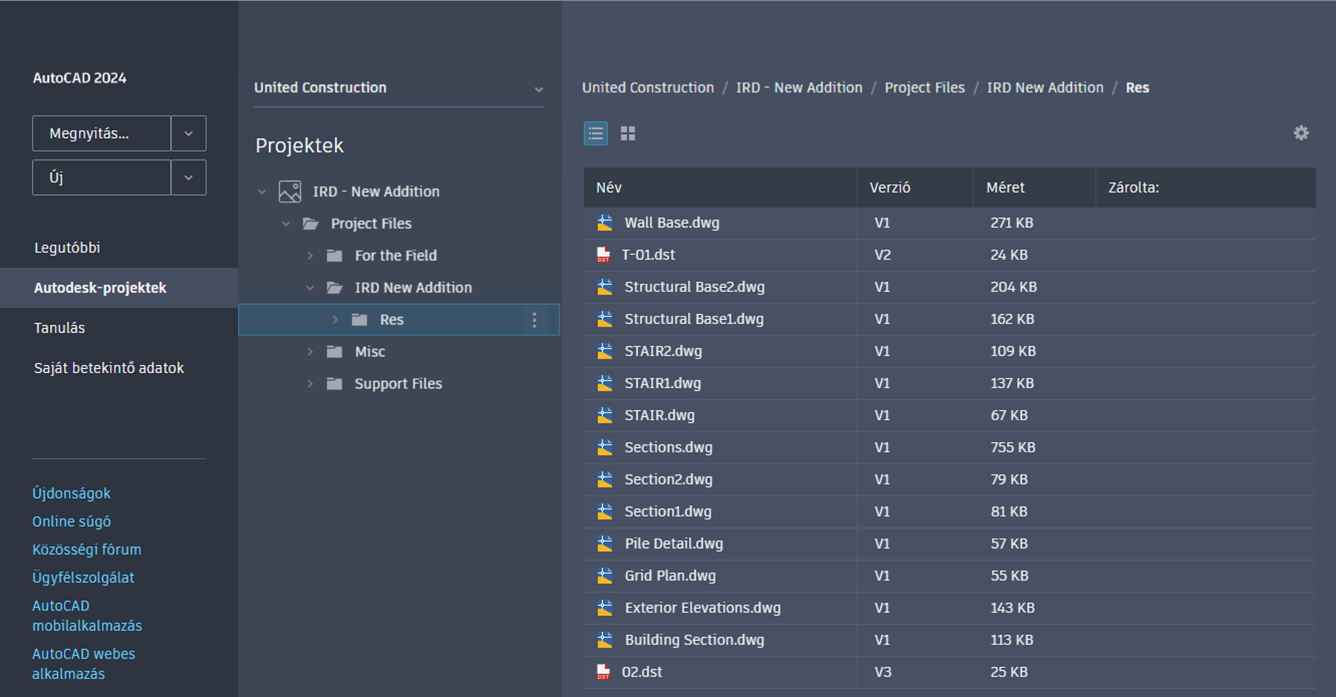Click the Section1.dwg file icon
The image size is (1336, 697).
tap(605, 511)
